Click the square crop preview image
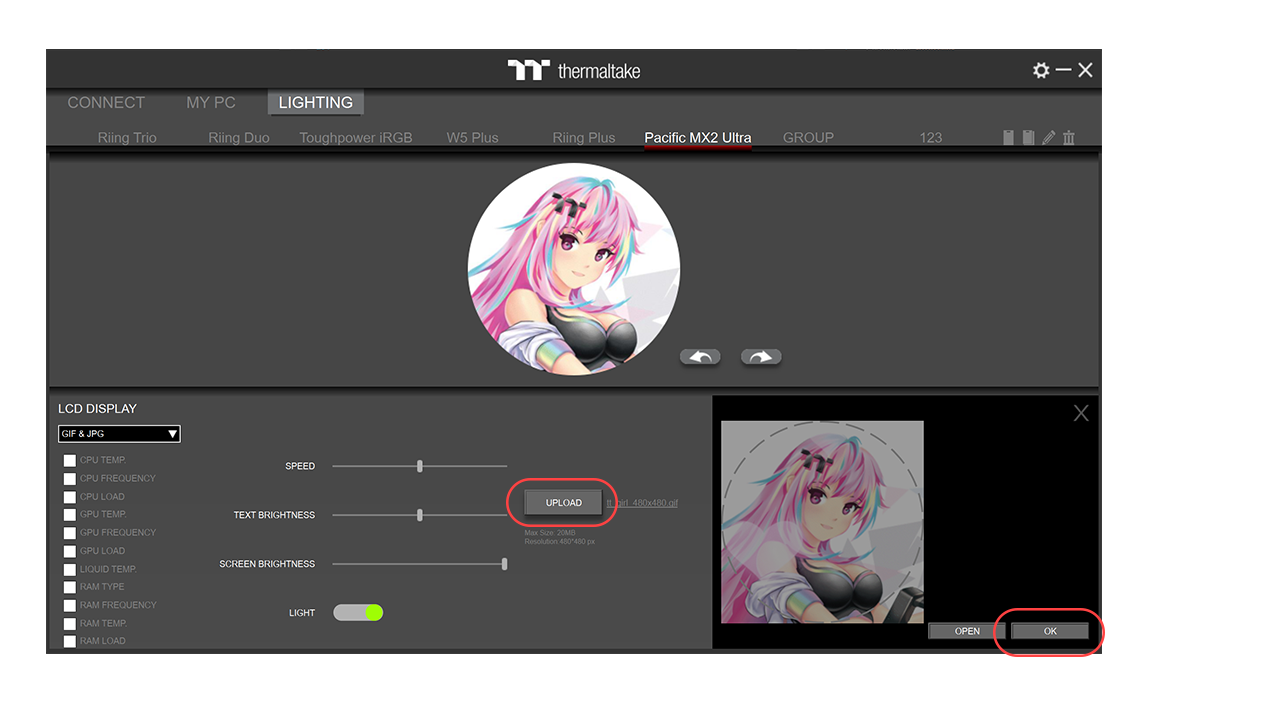1280x720 pixels. 822,522
